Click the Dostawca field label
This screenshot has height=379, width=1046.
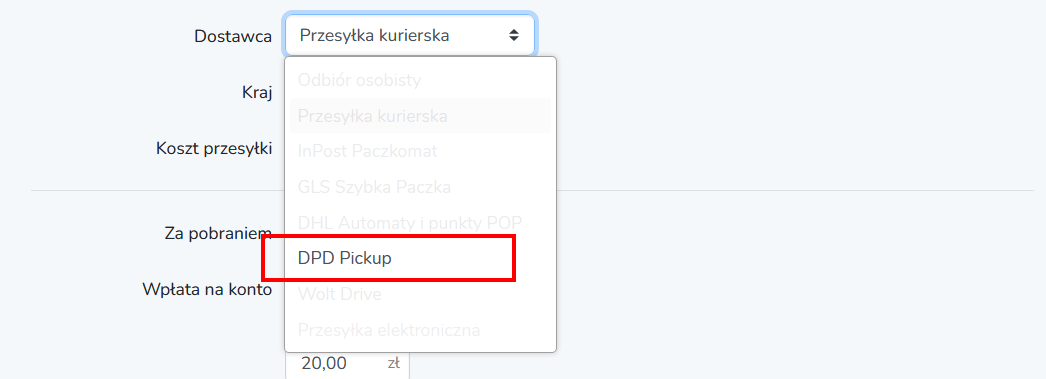point(233,36)
